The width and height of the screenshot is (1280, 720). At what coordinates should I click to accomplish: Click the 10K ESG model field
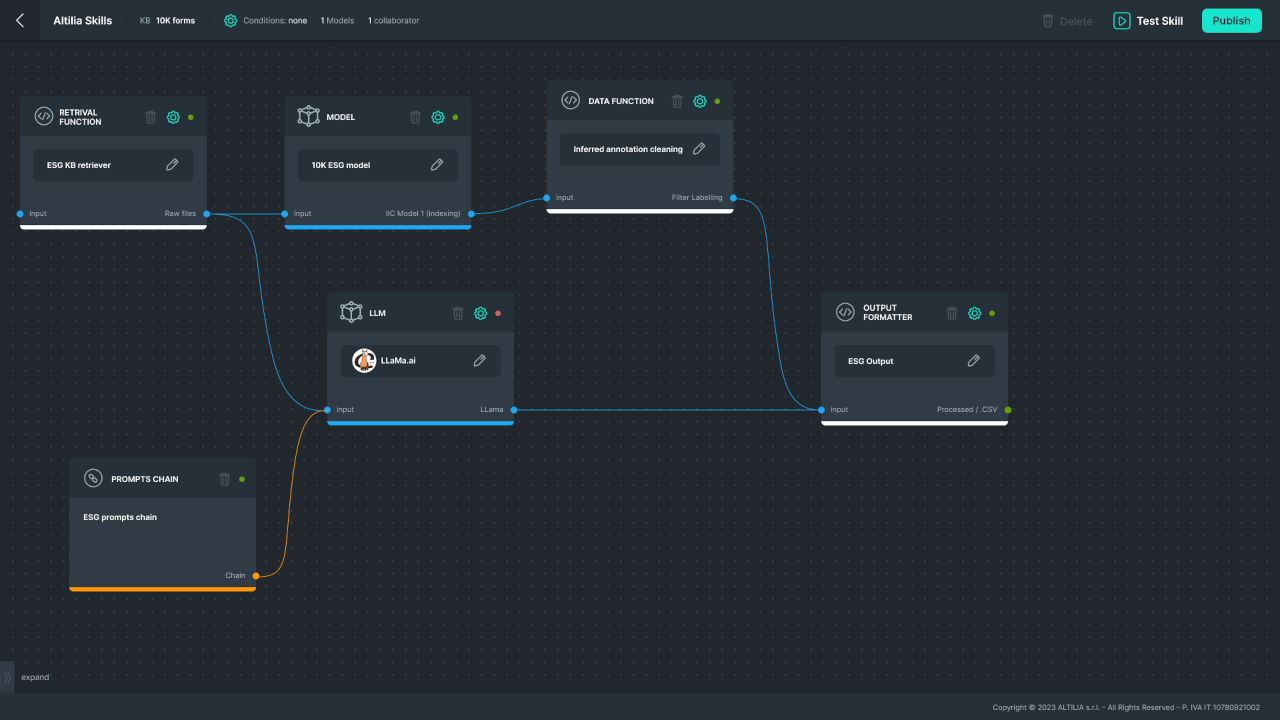click(x=378, y=165)
